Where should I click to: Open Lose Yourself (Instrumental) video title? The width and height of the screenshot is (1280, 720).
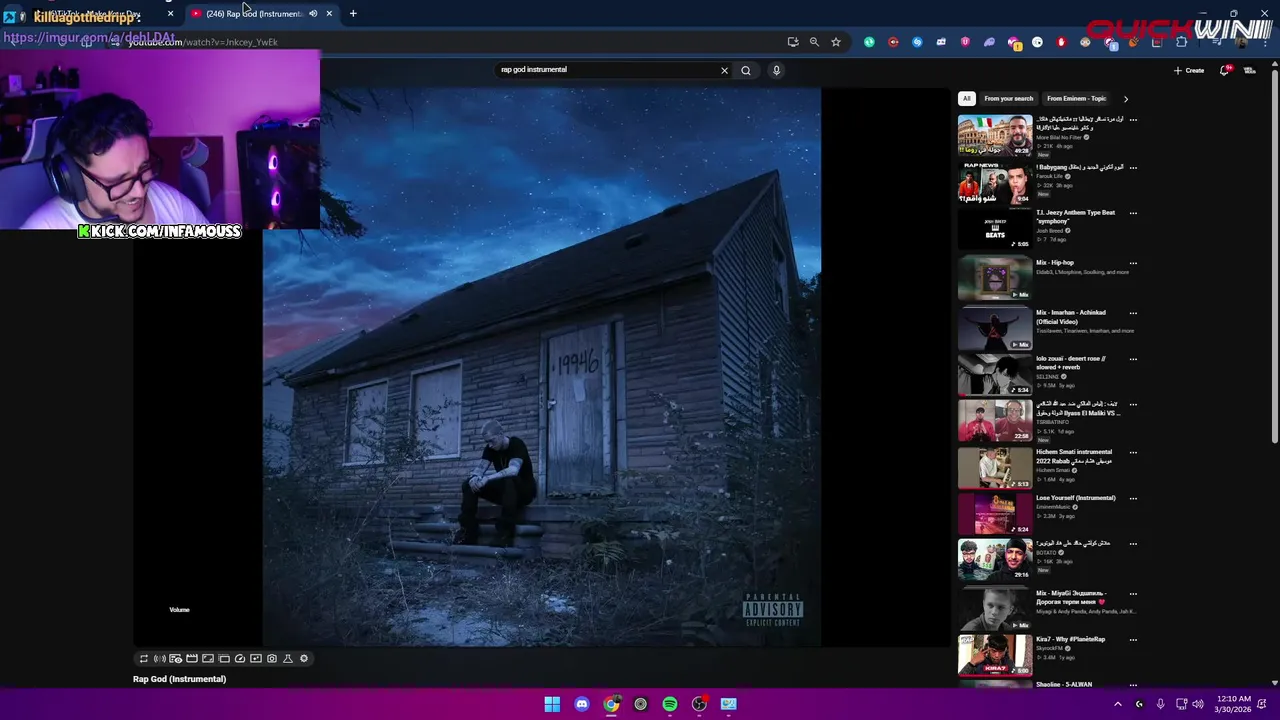tap(1076, 498)
